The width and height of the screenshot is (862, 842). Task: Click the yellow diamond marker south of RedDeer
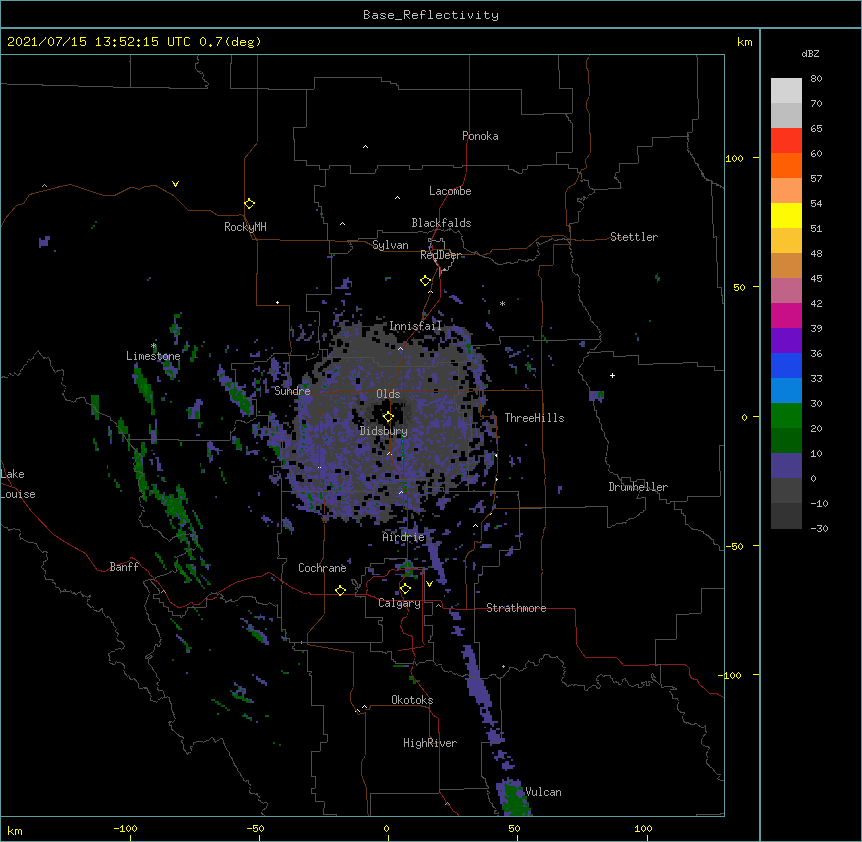(425, 281)
